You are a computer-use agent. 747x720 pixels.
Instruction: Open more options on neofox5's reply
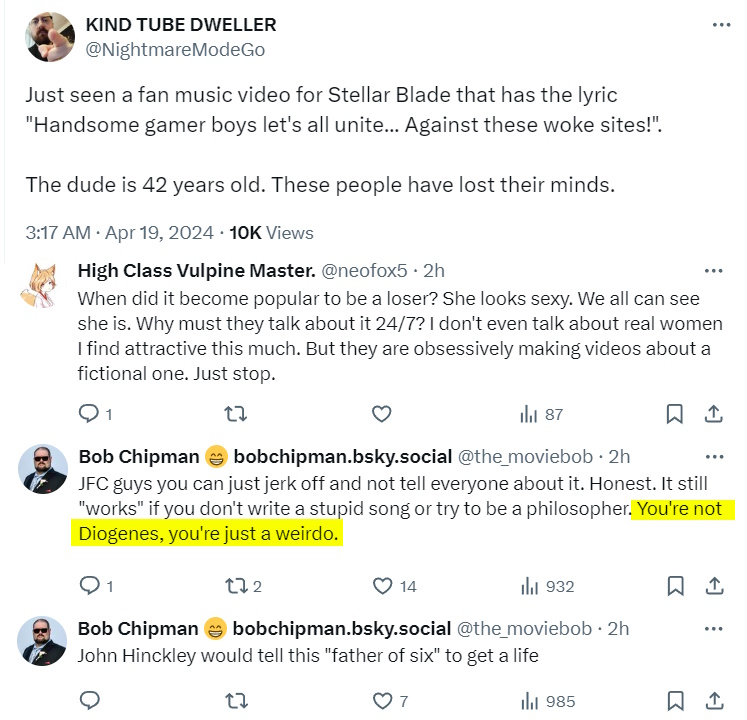pyautogui.click(x=714, y=271)
